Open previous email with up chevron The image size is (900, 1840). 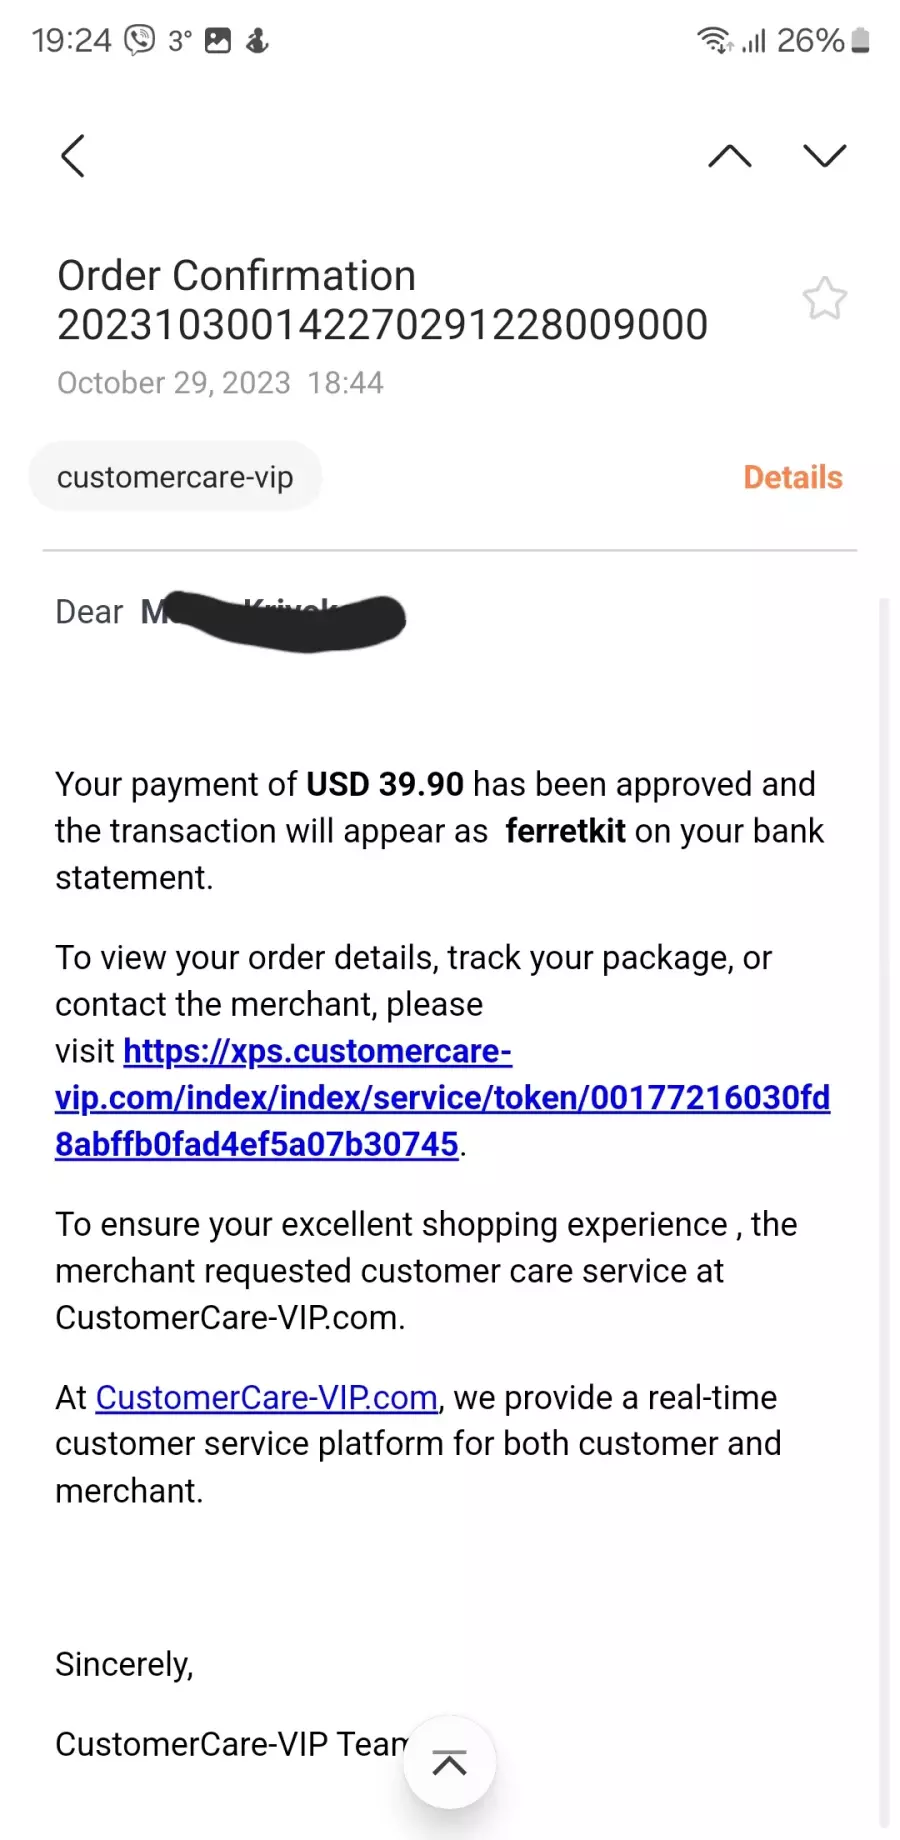[730, 156]
